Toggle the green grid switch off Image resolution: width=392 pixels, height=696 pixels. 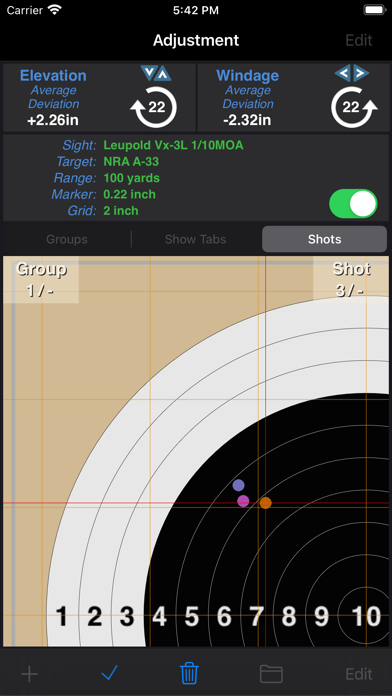pyautogui.click(x=353, y=204)
